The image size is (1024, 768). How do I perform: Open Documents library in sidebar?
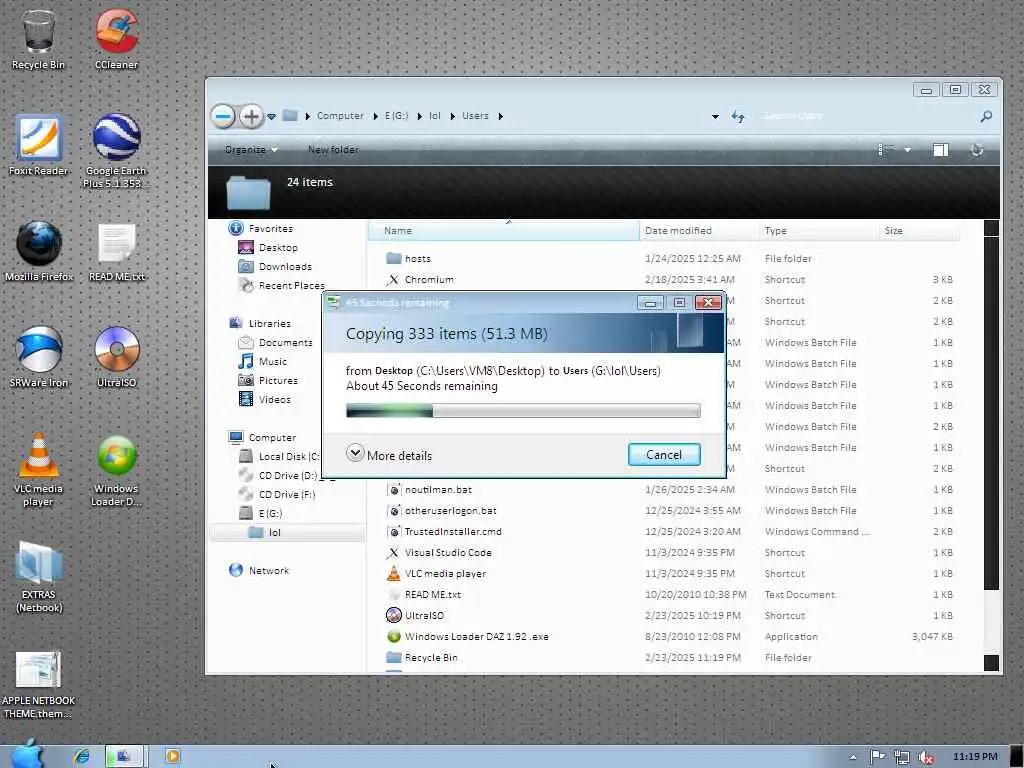coord(275,342)
